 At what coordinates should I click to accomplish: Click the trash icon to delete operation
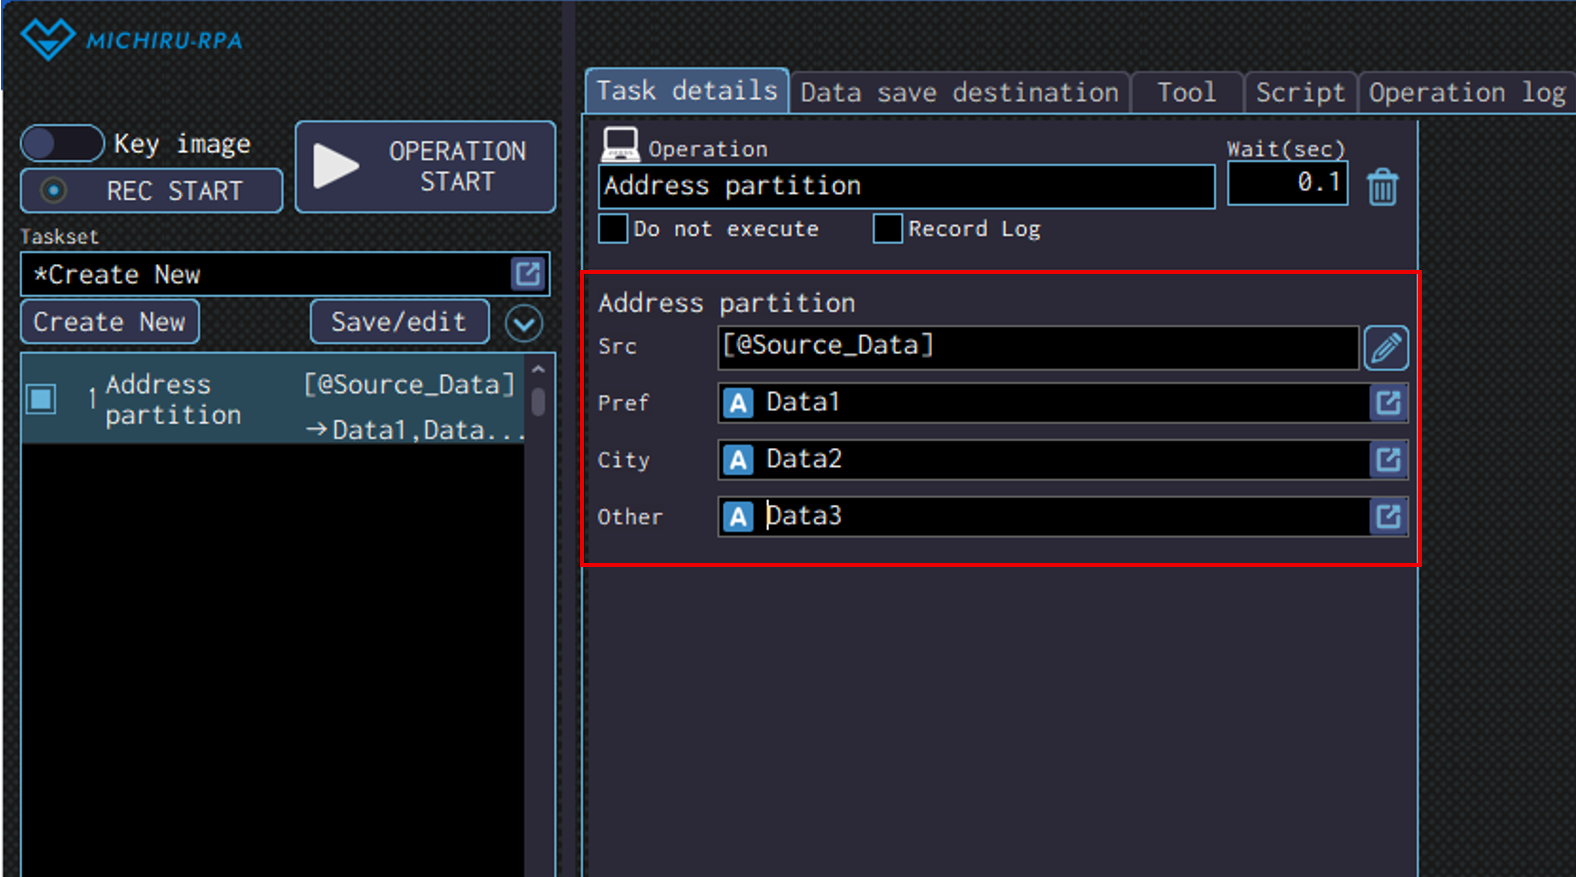tap(1382, 186)
